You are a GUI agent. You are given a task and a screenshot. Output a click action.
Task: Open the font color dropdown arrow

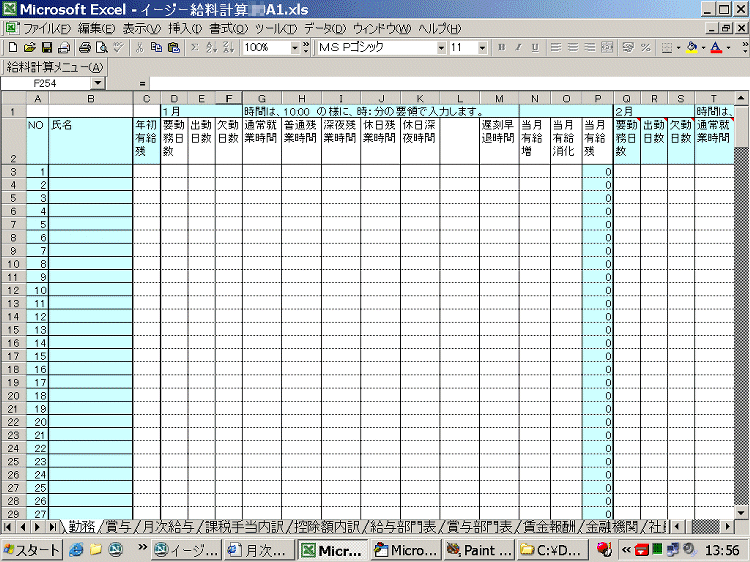click(729, 47)
